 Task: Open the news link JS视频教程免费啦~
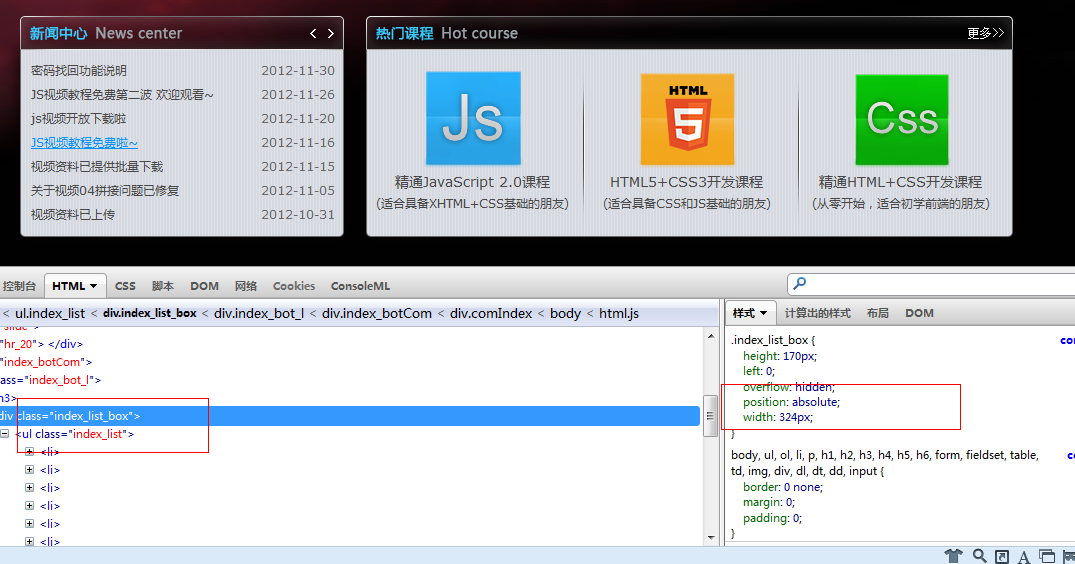pos(84,143)
